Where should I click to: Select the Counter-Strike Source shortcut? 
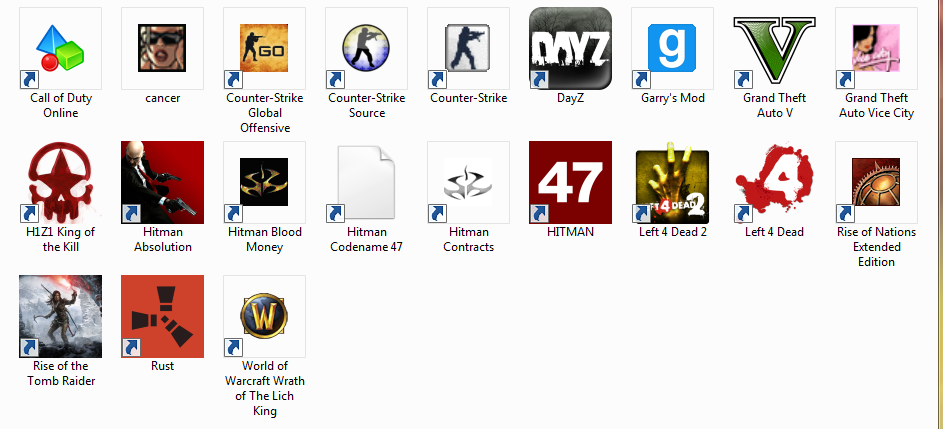[x=366, y=48]
